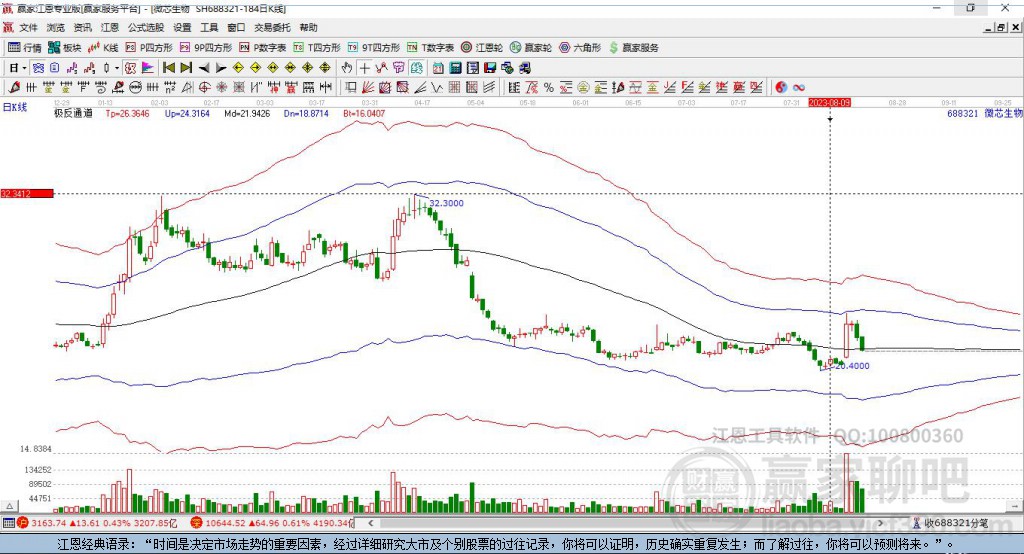The width and height of the screenshot is (1024, 554).
Task: Toggle the highlighted 权 adjust-price button
Action: point(130,68)
